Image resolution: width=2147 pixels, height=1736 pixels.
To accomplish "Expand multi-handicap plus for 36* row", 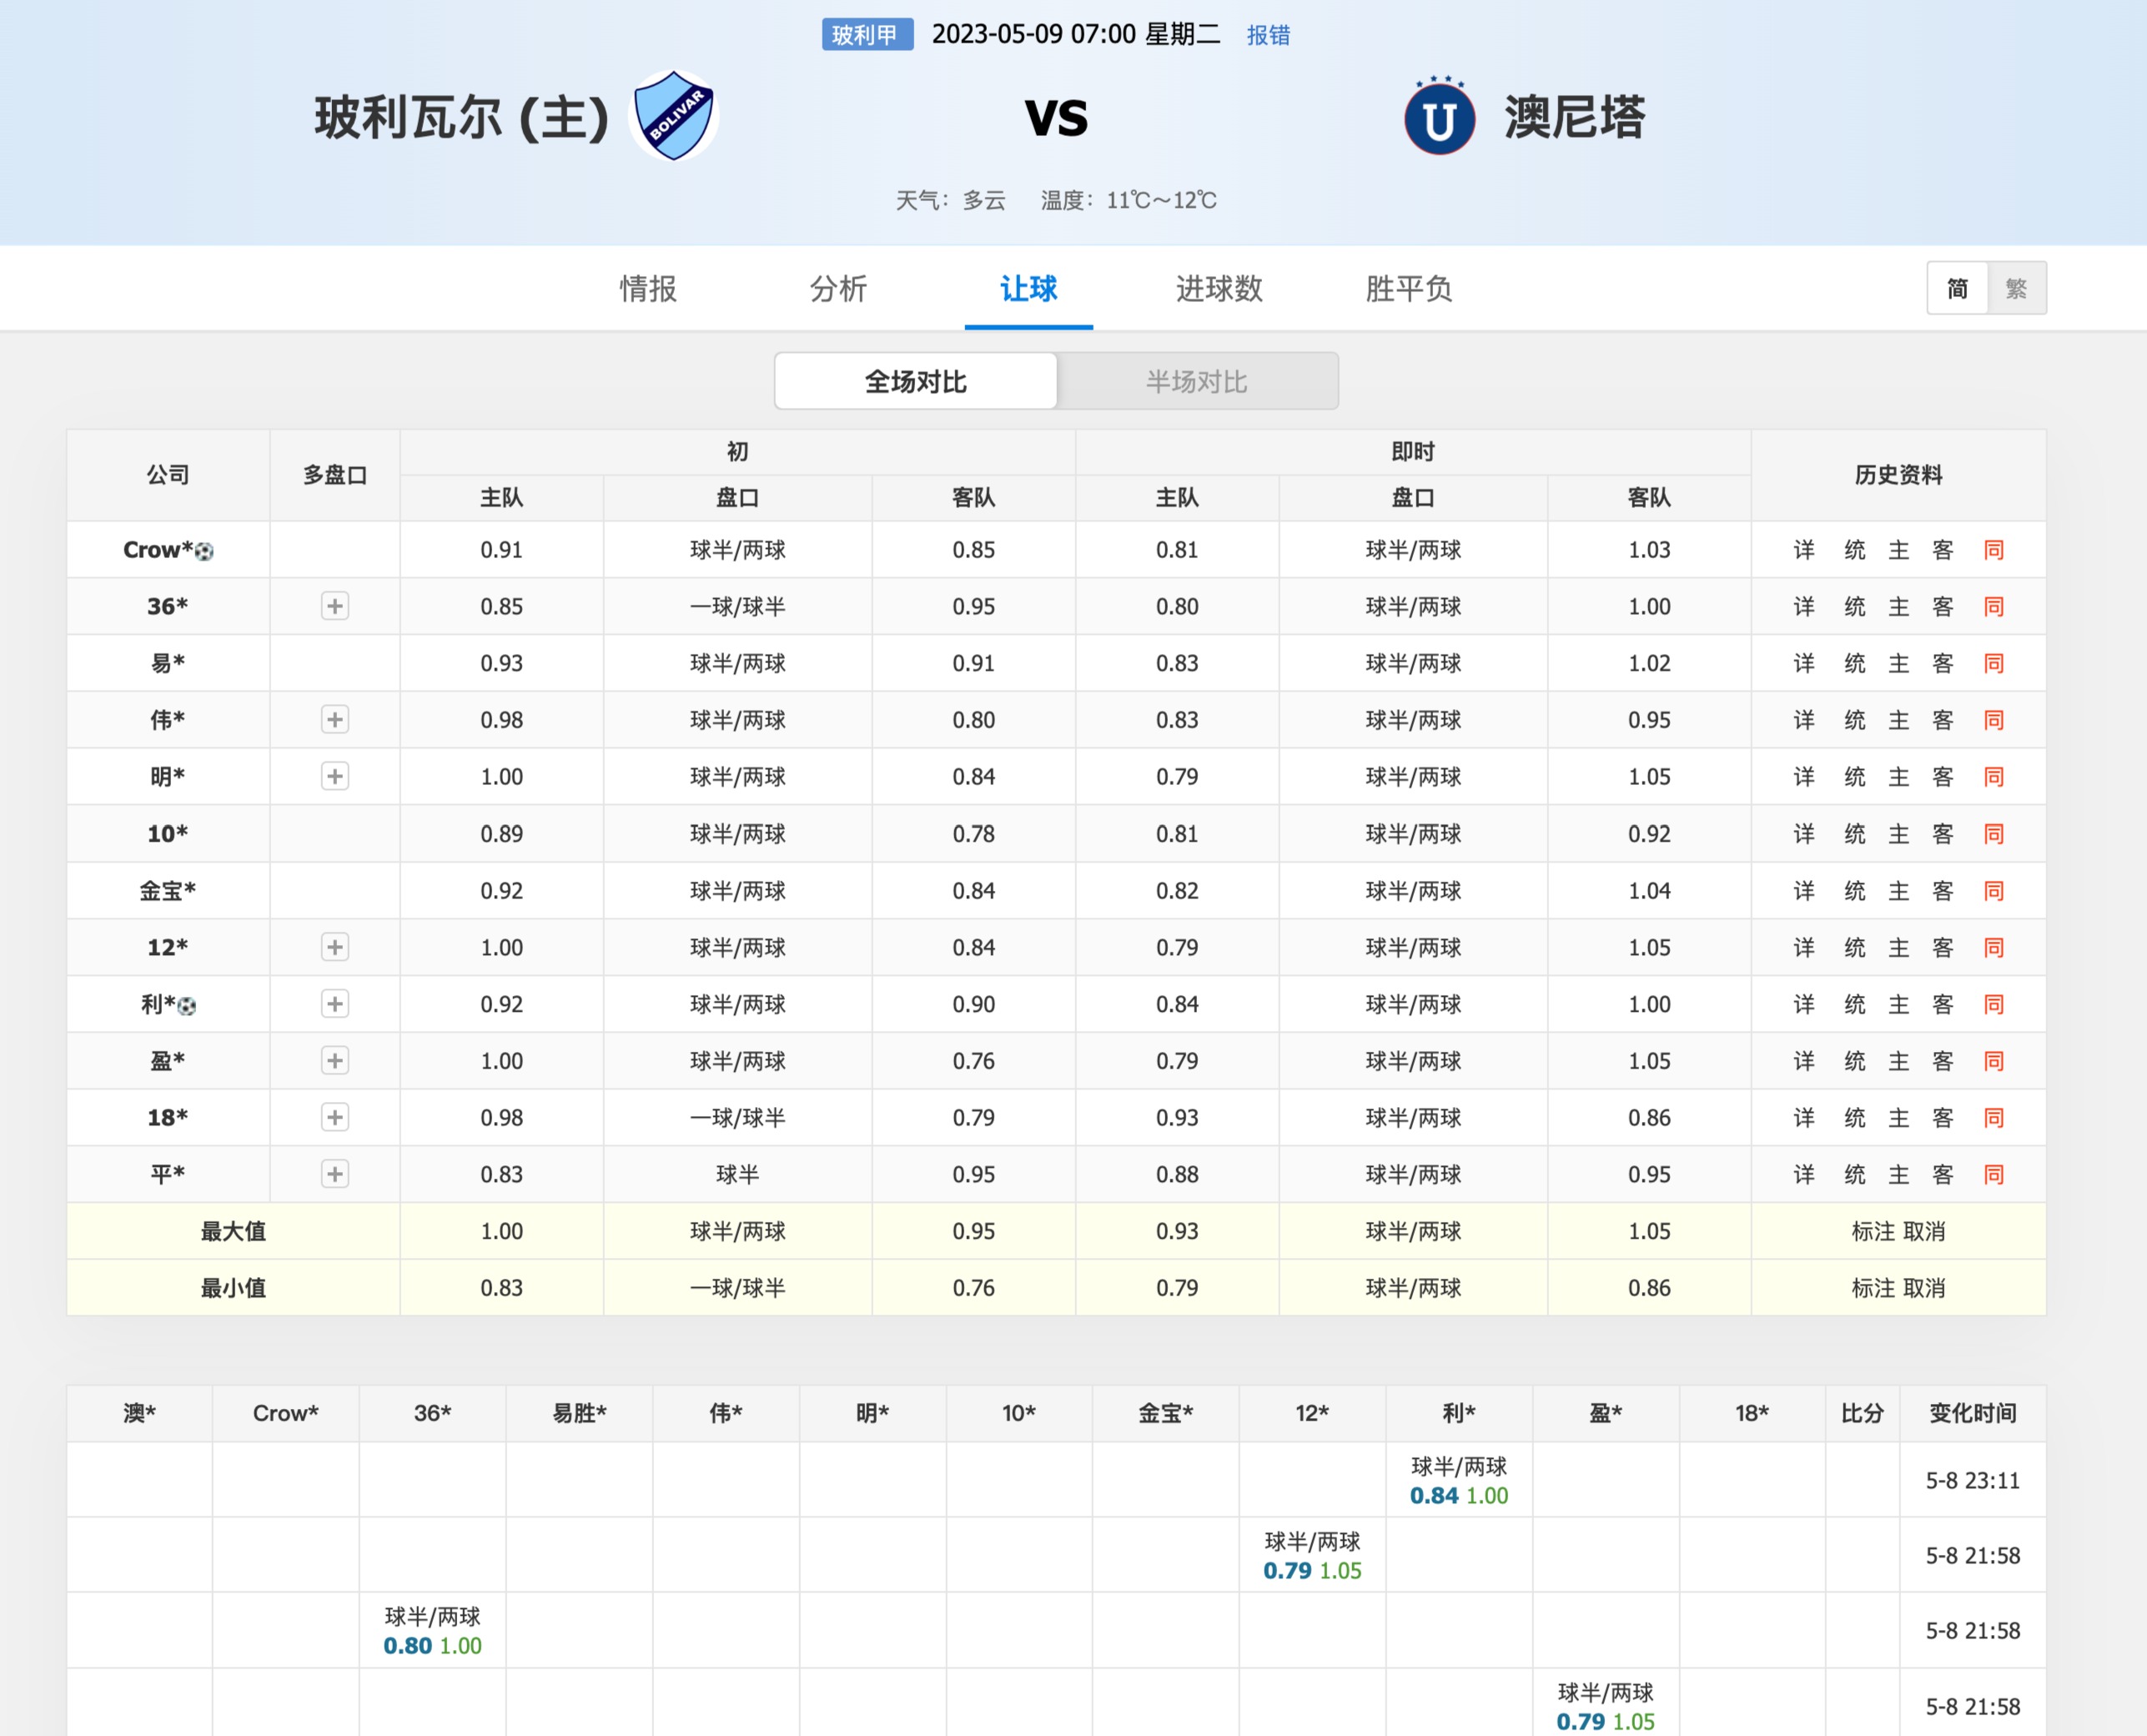I will (x=335, y=606).
